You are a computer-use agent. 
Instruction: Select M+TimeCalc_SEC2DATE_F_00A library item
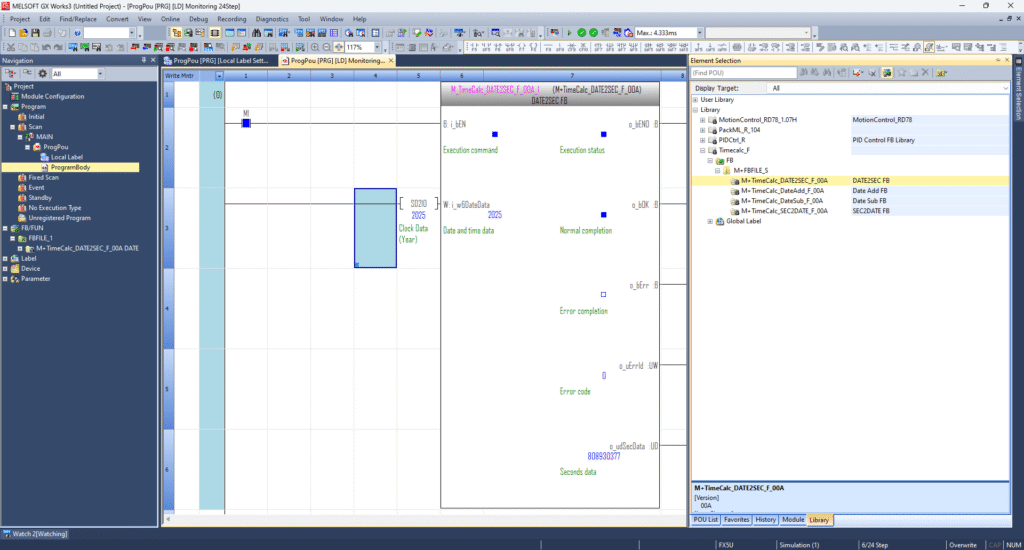[784, 211]
